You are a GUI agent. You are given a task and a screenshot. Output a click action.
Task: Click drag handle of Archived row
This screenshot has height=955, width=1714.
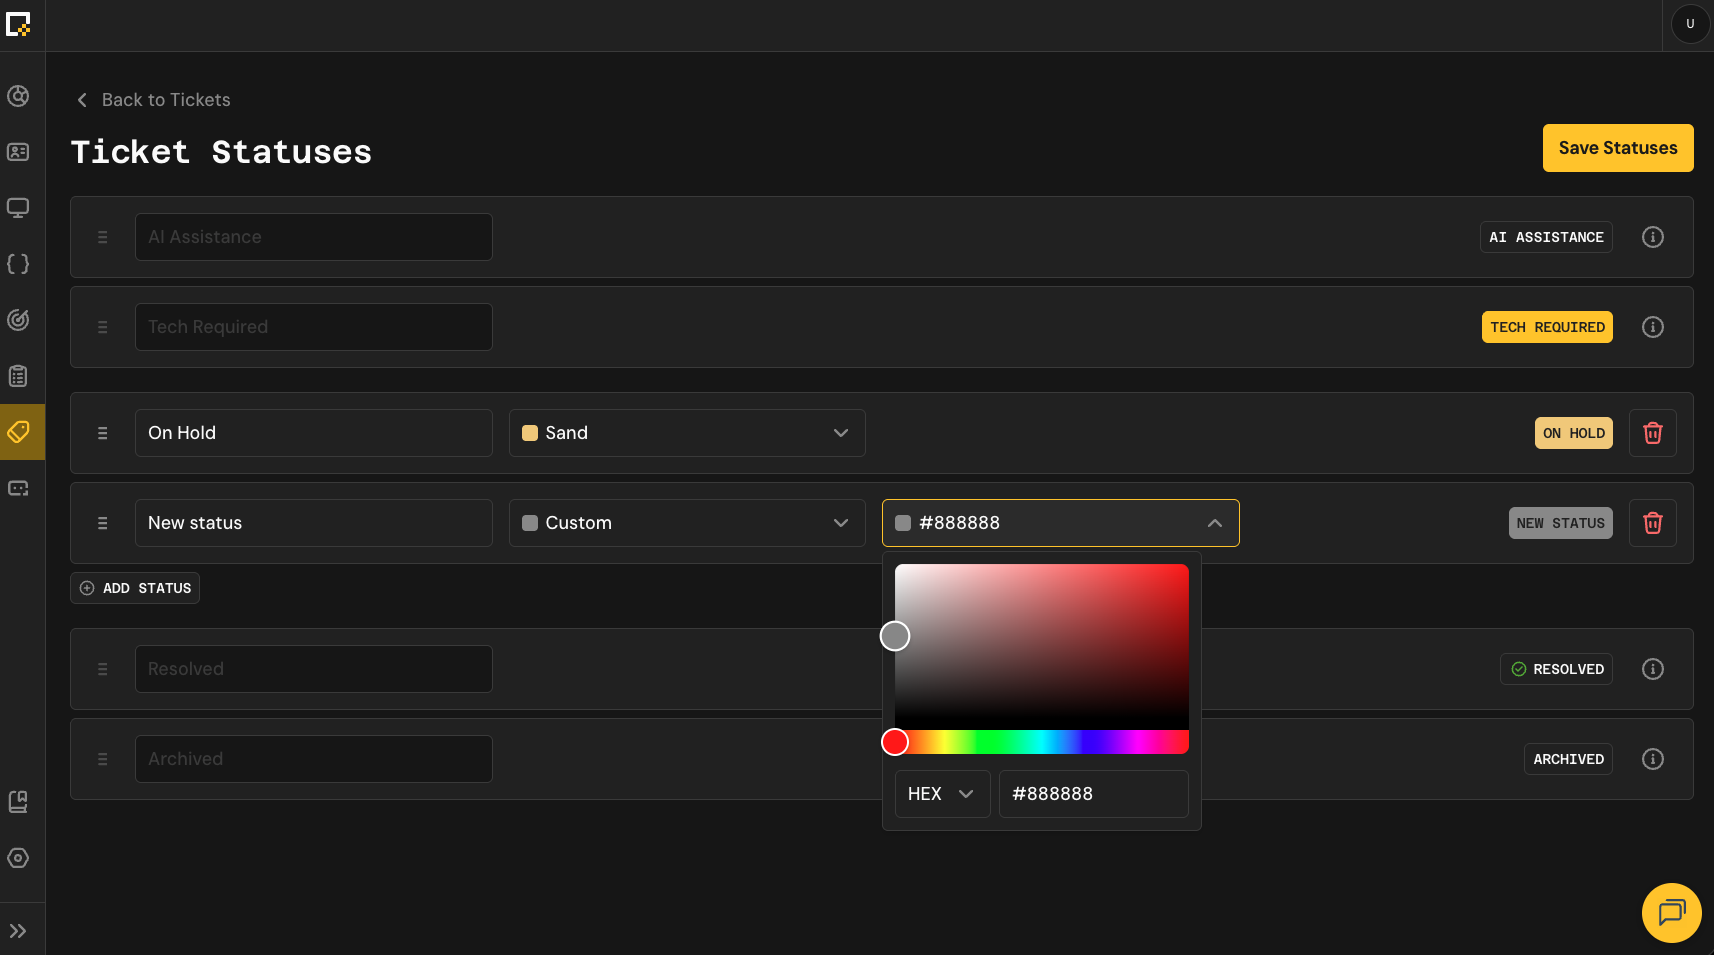[102, 759]
